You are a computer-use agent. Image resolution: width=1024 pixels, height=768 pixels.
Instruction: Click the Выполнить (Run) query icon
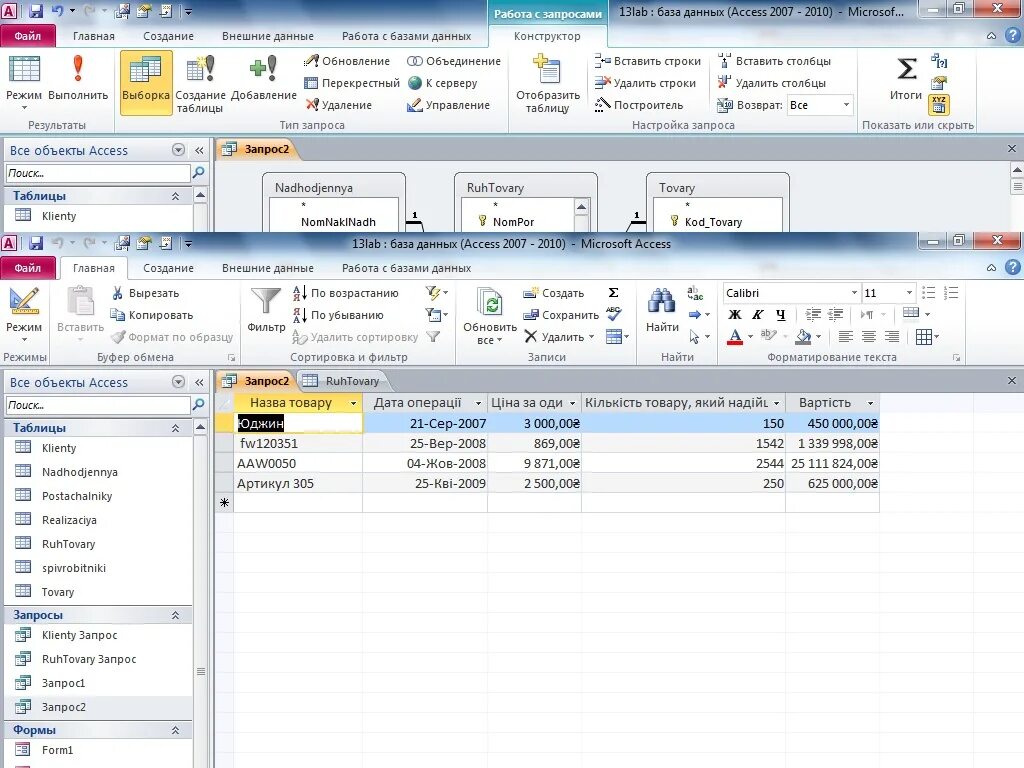click(x=78, y=78)
